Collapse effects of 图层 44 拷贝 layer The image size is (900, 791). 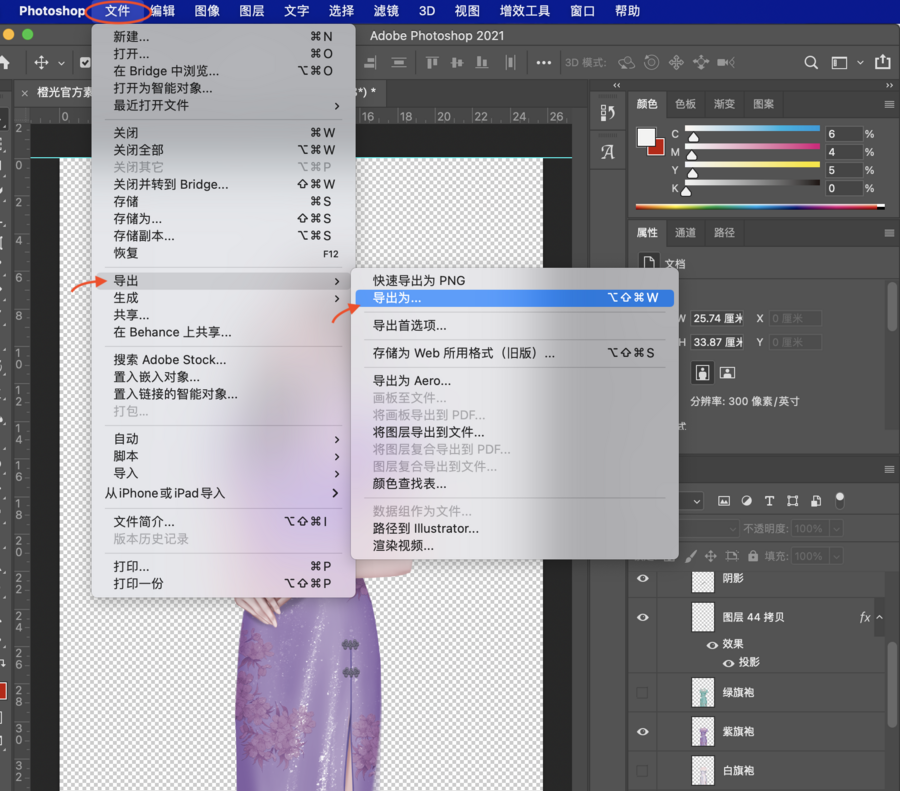880,618
